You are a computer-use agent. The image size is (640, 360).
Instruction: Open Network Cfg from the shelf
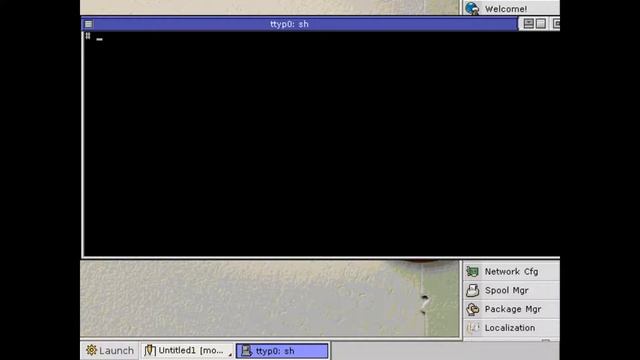click(512, 271)
